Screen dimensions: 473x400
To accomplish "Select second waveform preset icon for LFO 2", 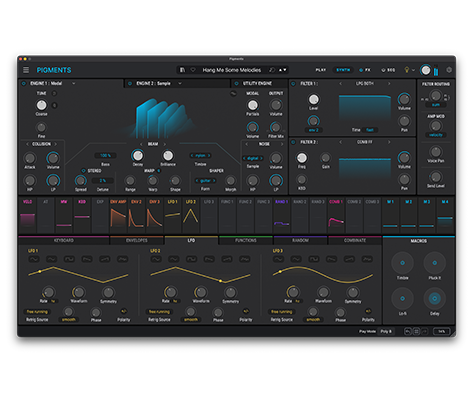I will pos(173,259).
